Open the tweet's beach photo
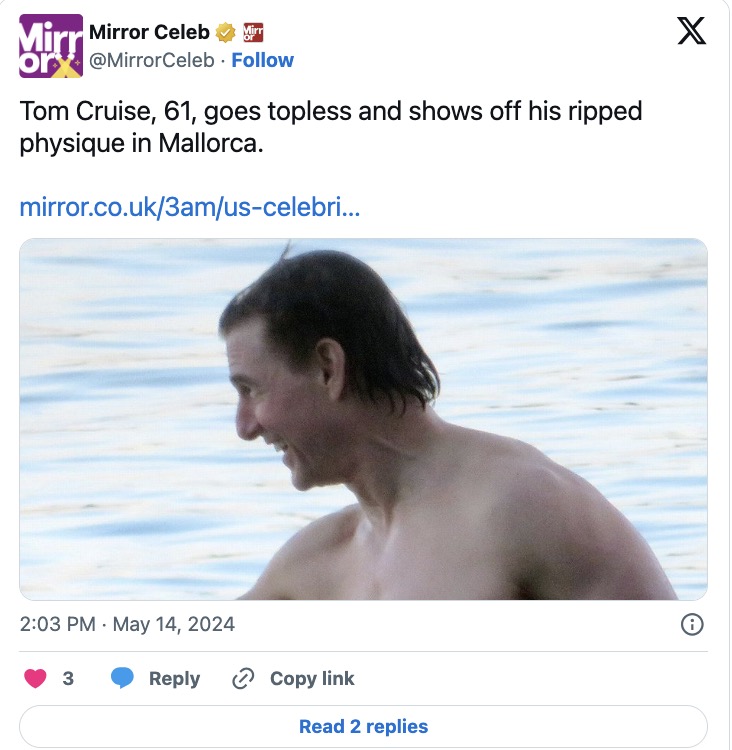This screenshot has height=750, width=732. coord(363,419)
